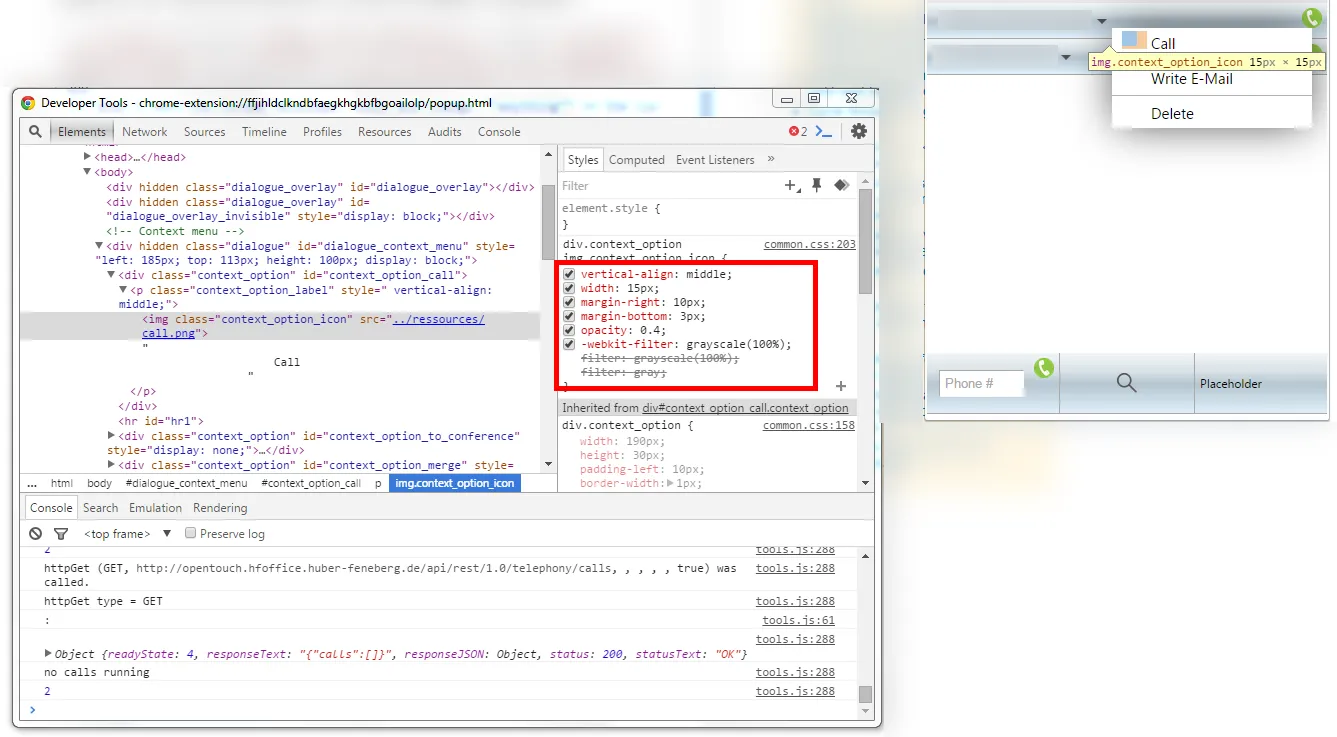Image resolution: width=1337 pixels, height=737 pixels.
Task: Open tools.js:61 source link
Action: click(798, 620)
